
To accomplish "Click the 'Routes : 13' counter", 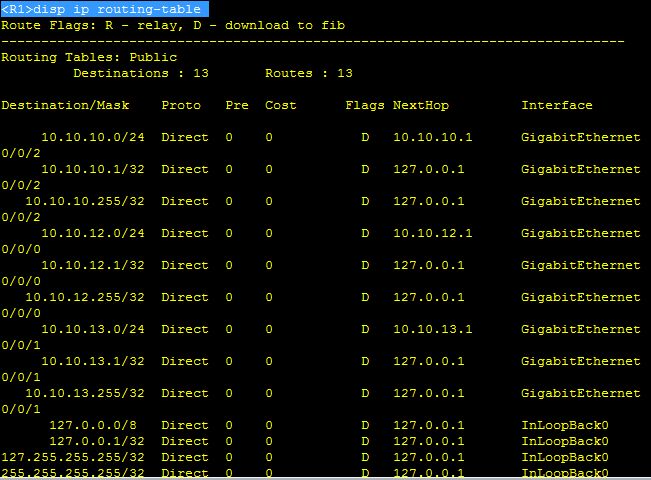I will 309,73.
